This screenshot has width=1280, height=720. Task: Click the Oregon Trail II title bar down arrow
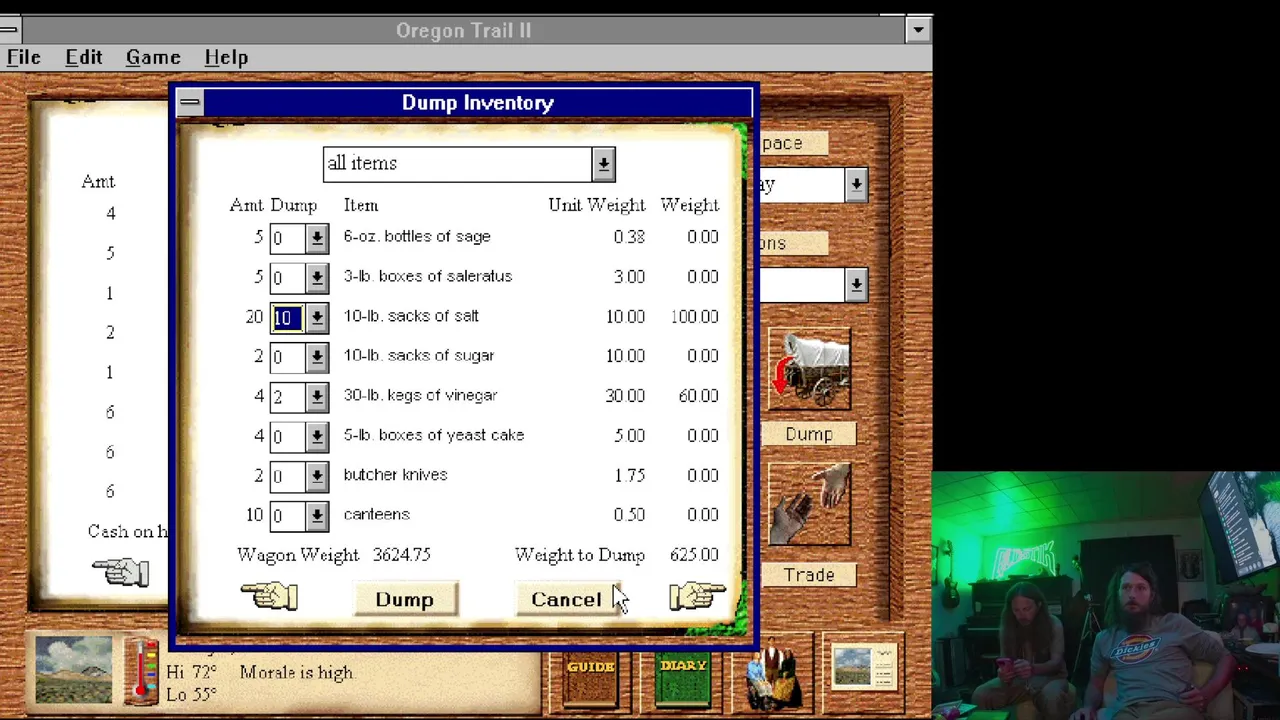click(x=918, y=30)
